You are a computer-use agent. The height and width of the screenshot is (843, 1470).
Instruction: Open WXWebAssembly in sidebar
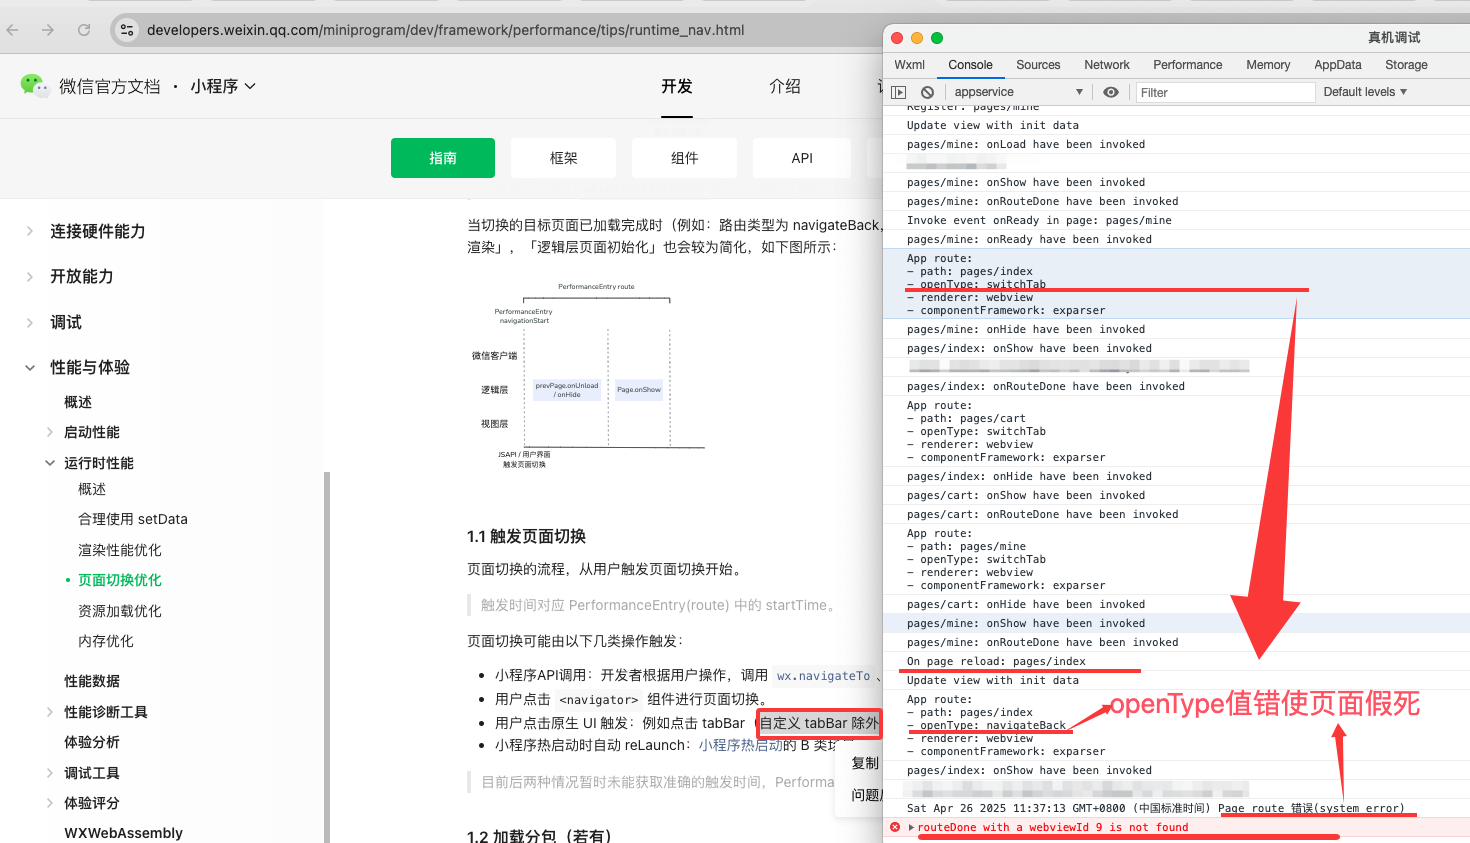tap(124, 833)
